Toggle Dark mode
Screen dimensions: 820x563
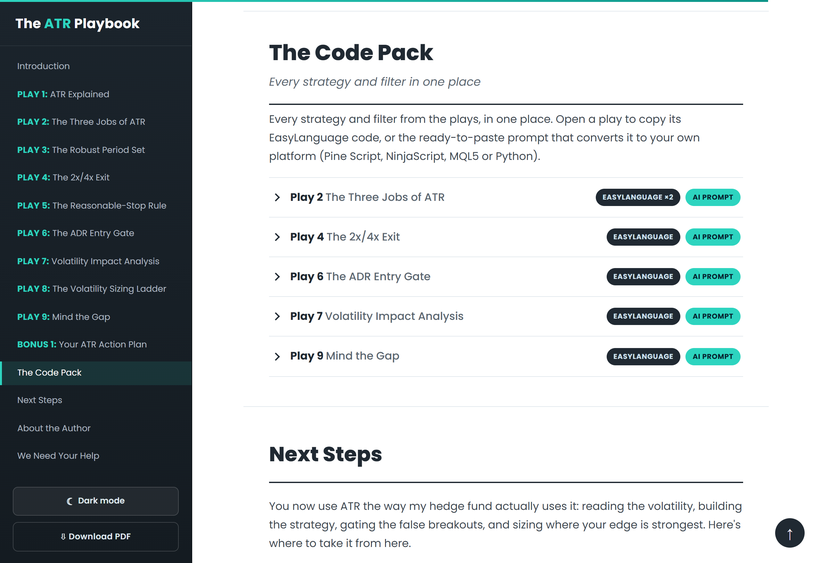click(96, 501)
